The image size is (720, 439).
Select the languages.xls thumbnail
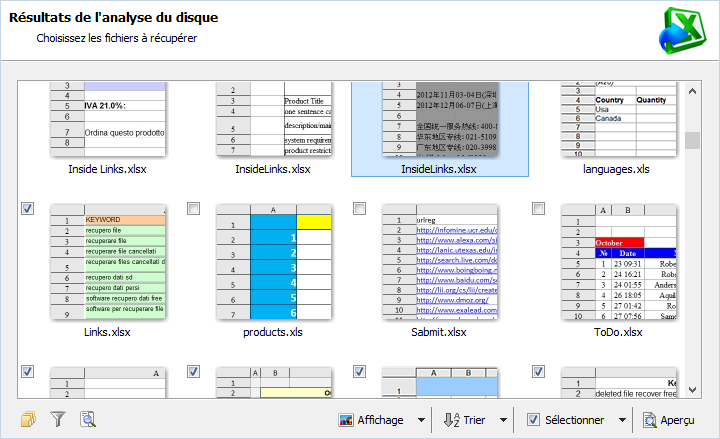[x=619, y=119]
